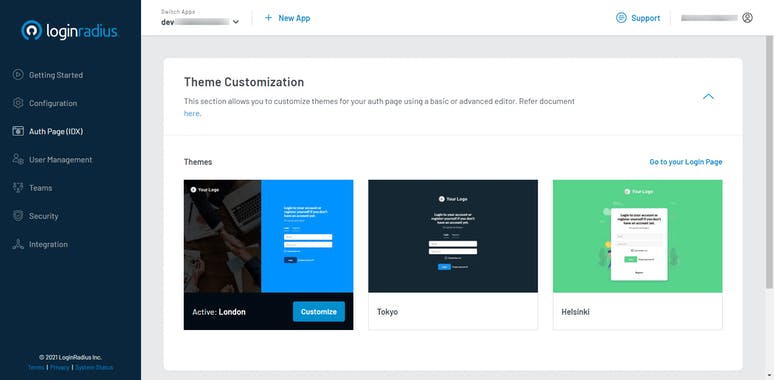Screen dimensions: 774x380
Task: Open the Getting Started section
Action: point(56,75)
